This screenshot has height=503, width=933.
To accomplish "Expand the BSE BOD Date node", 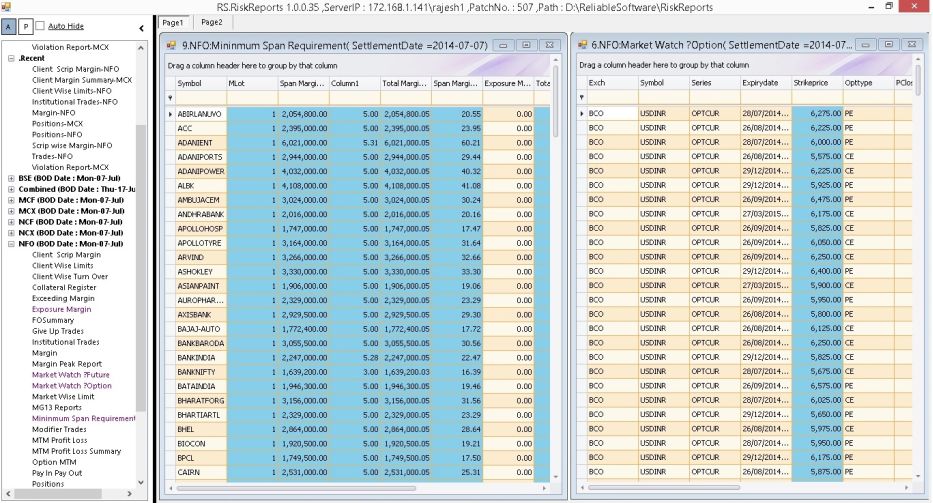I will pyautogui.click(x=11, y=178).
